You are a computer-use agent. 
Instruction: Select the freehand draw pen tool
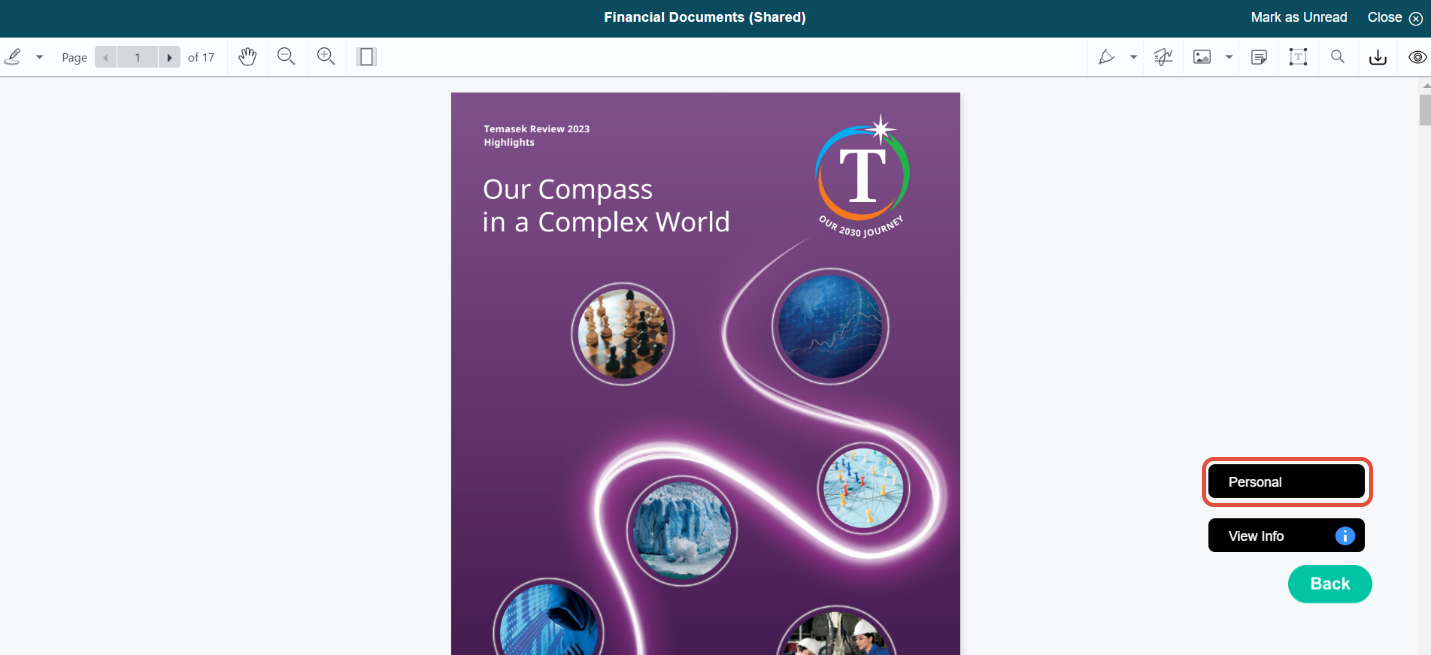click(13, 57)
